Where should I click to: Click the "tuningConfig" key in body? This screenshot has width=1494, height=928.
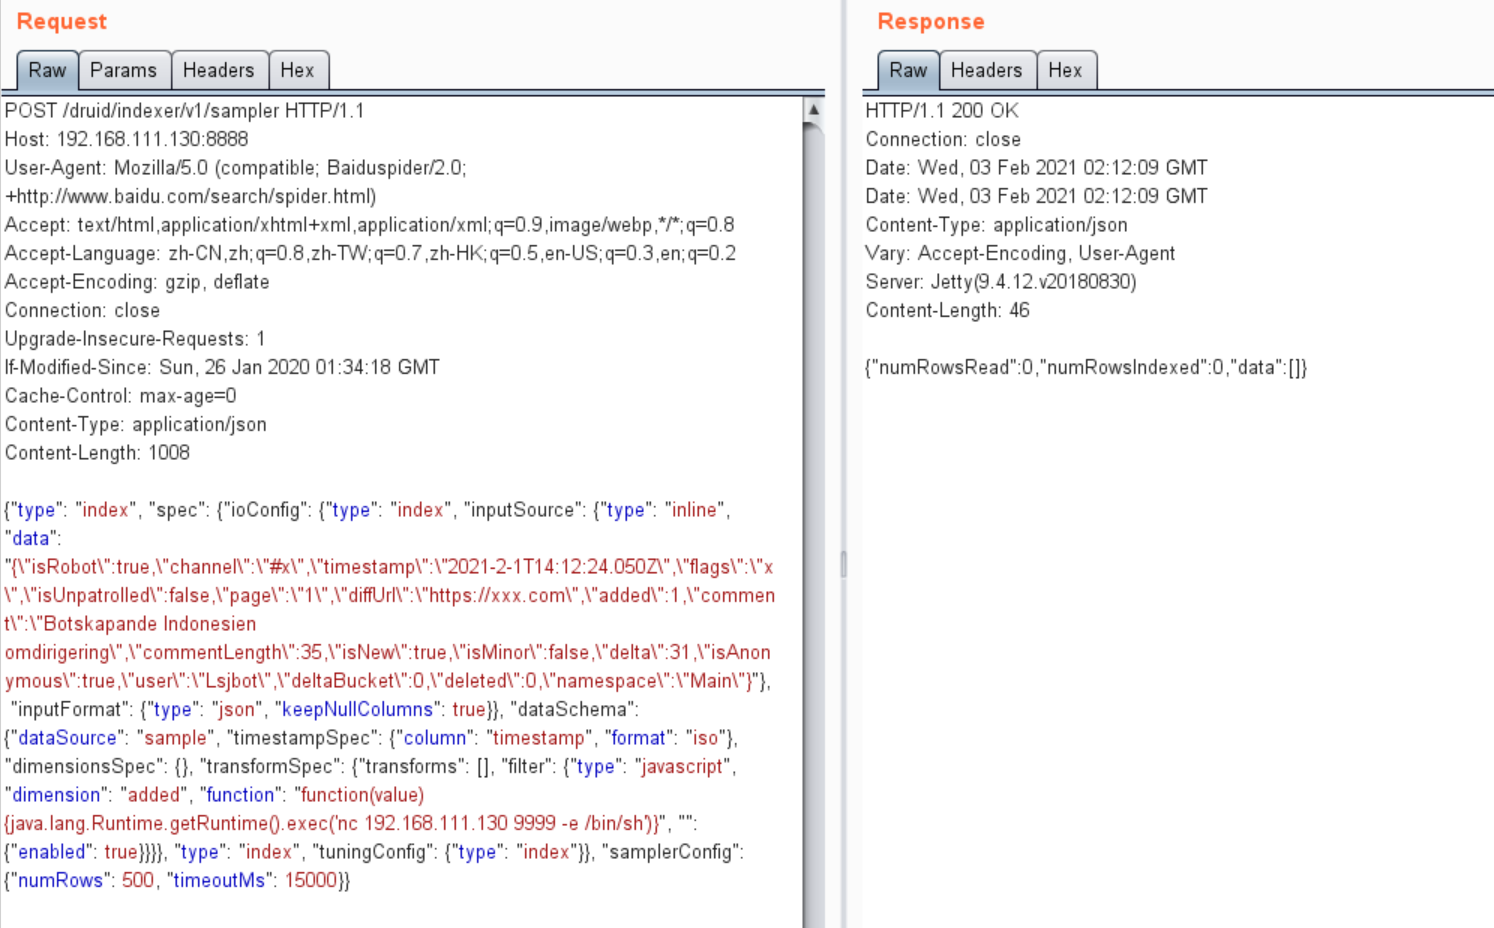pyautogui.click(x=375, y=852)
